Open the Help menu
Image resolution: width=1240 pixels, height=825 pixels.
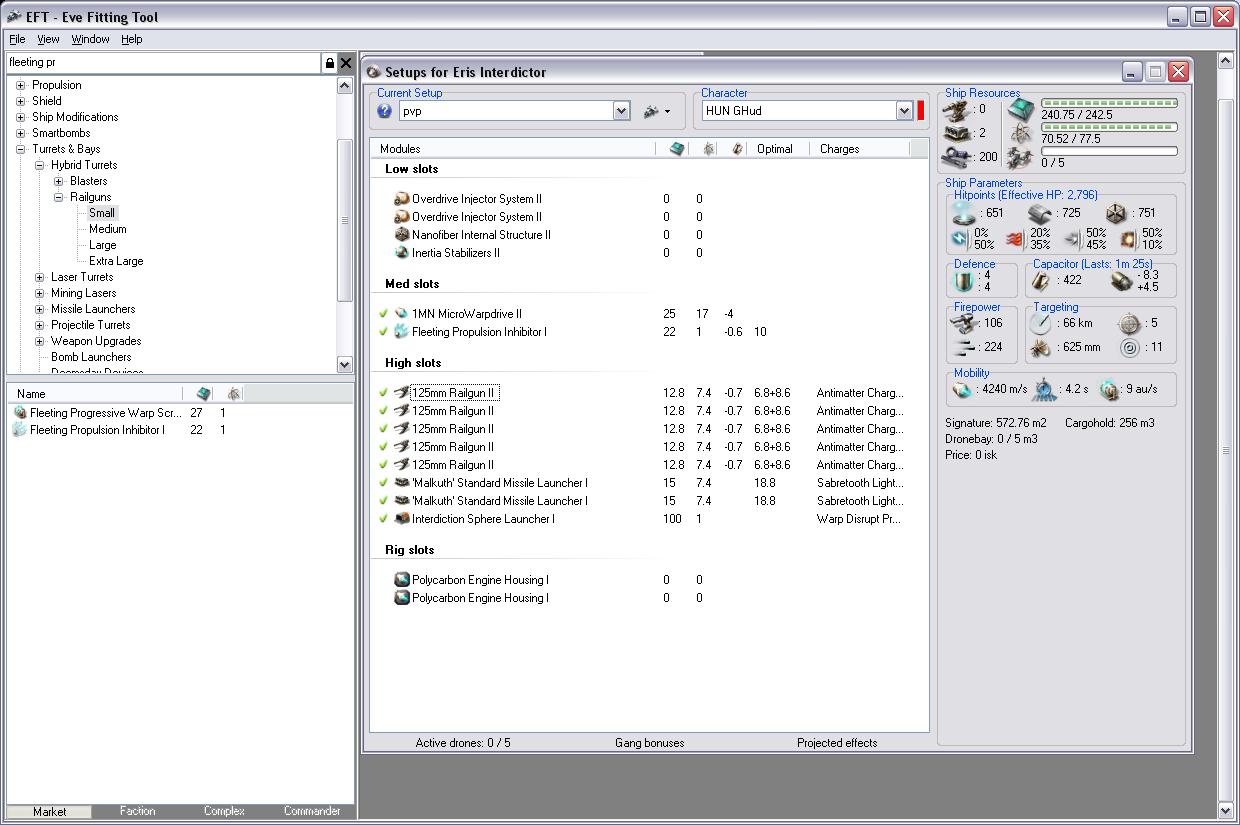click(132, 39)
